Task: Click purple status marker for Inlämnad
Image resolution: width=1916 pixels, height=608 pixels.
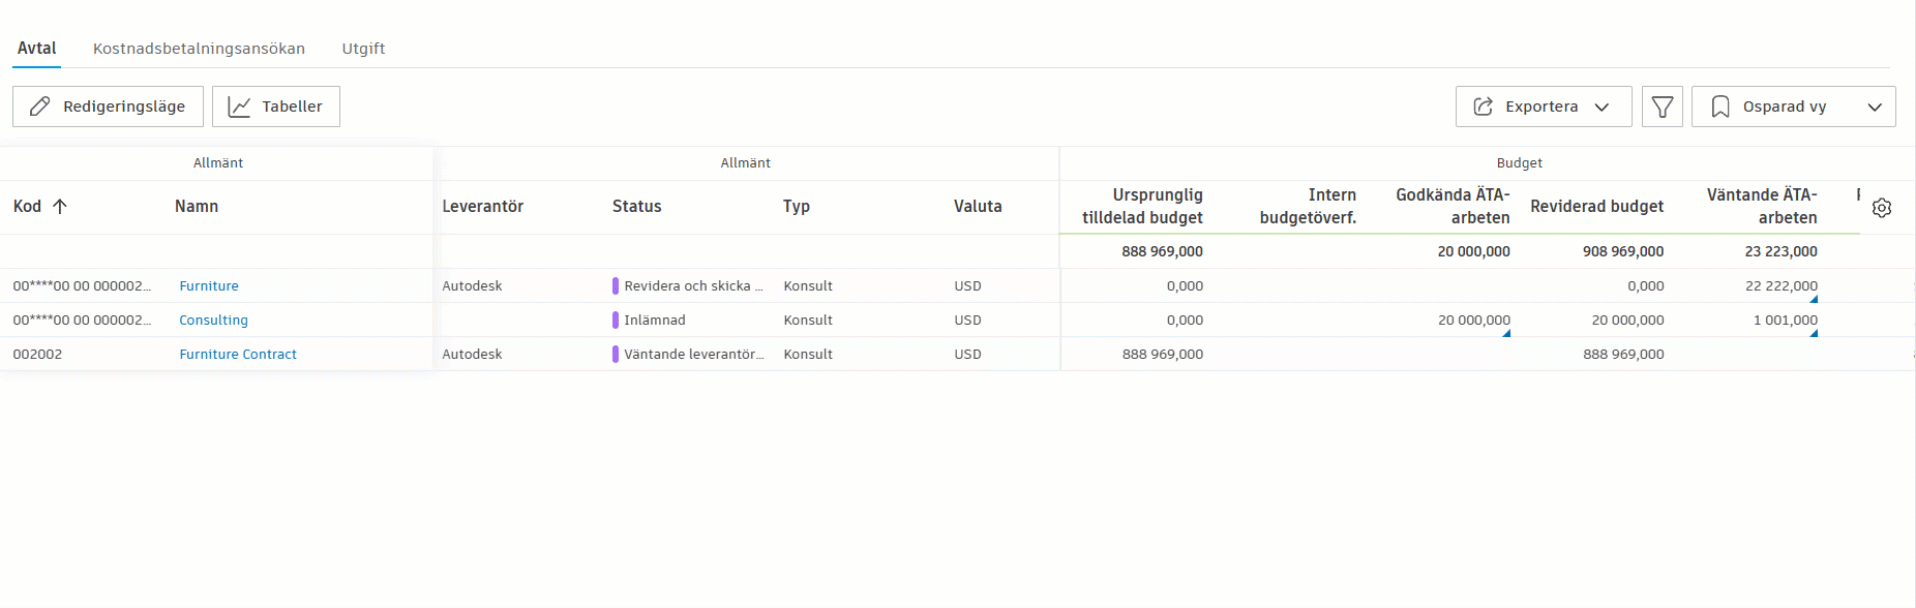Action: coord(615,320)
